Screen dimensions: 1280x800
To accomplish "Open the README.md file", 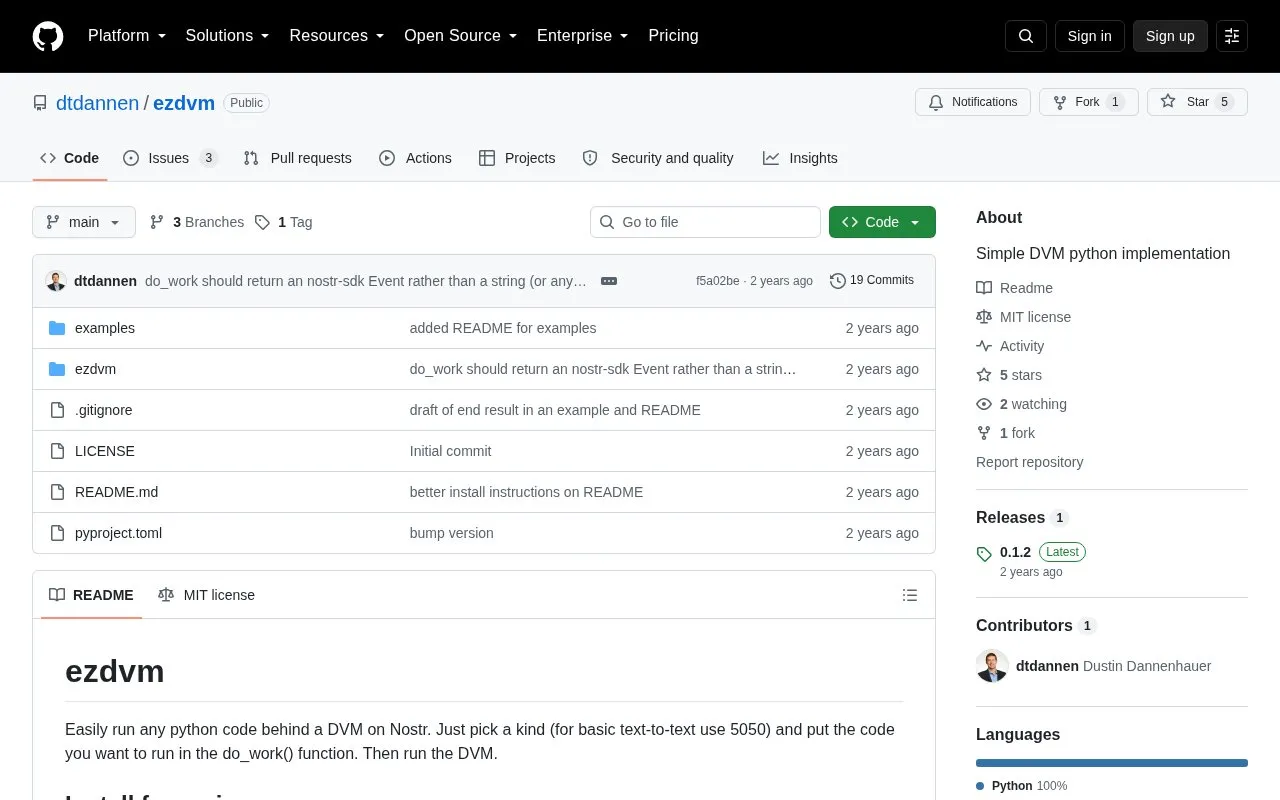I will pyautogui.click(x=116, y=492).
